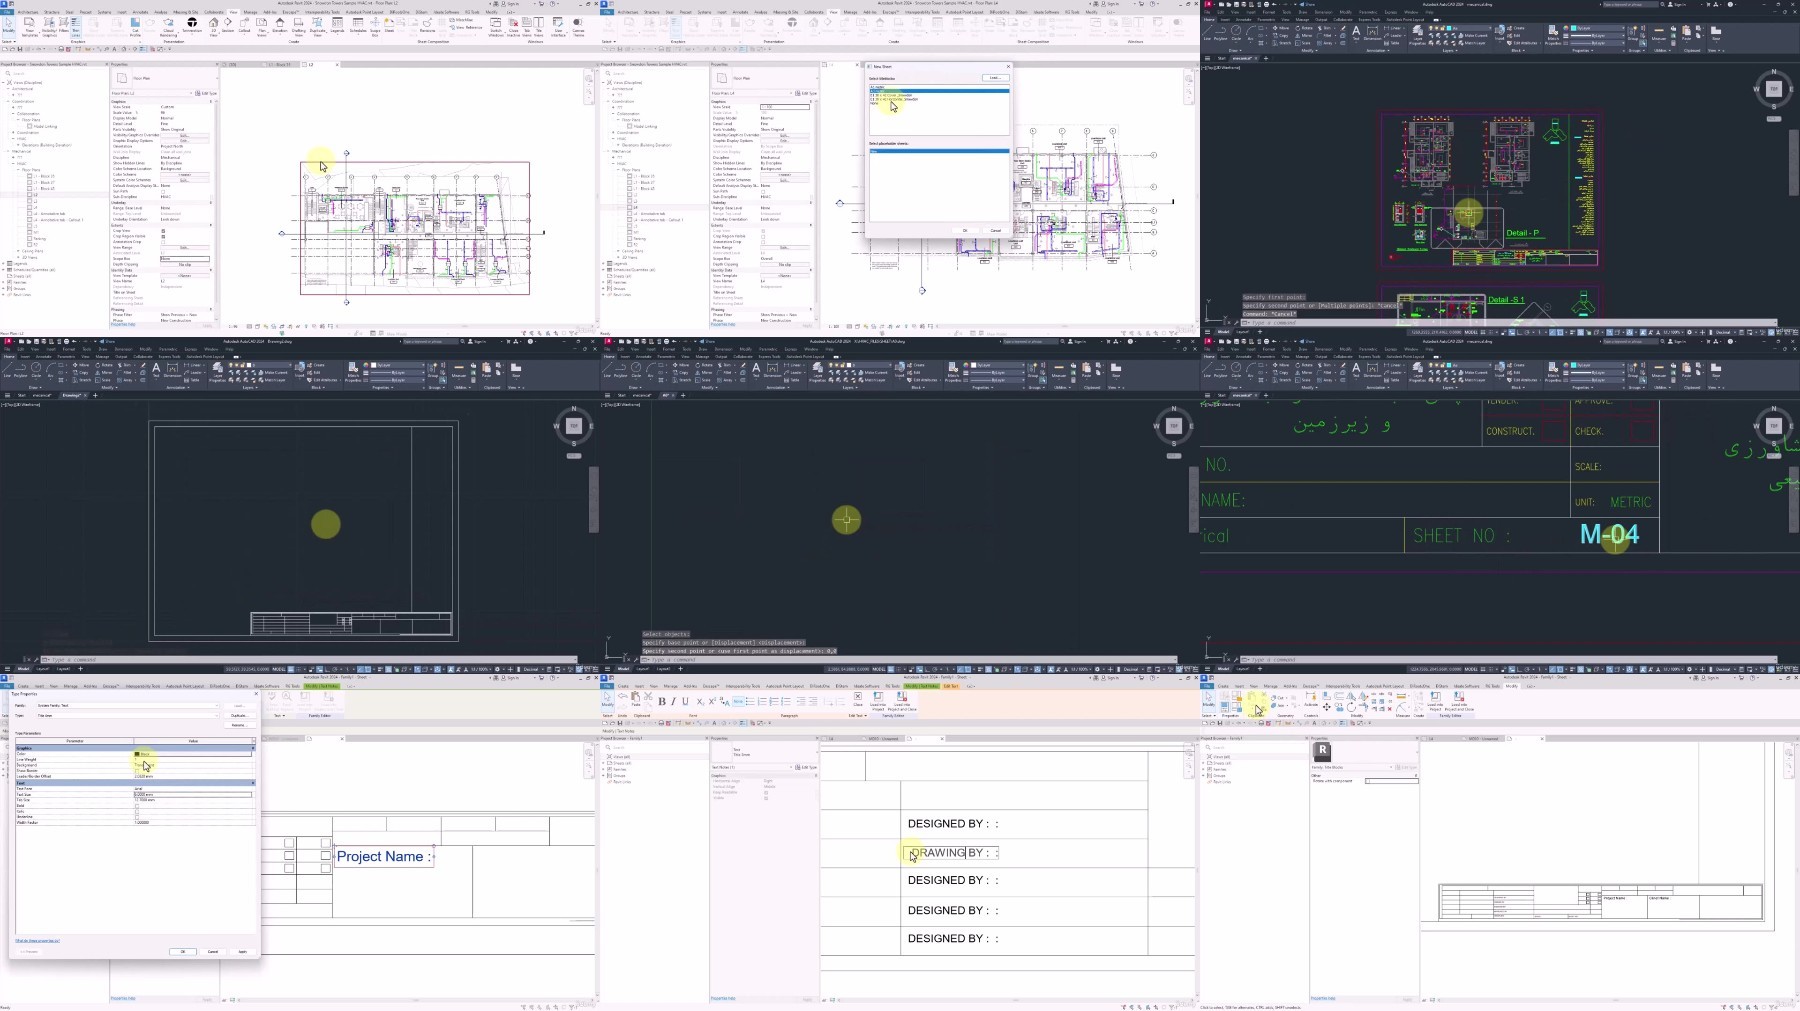Screen dimensions: 1800x1011
Task: Click the ViewCube TOP face in the M-04 AutoCAD window
Action: pyautogui.click(x=1774, y=426)
